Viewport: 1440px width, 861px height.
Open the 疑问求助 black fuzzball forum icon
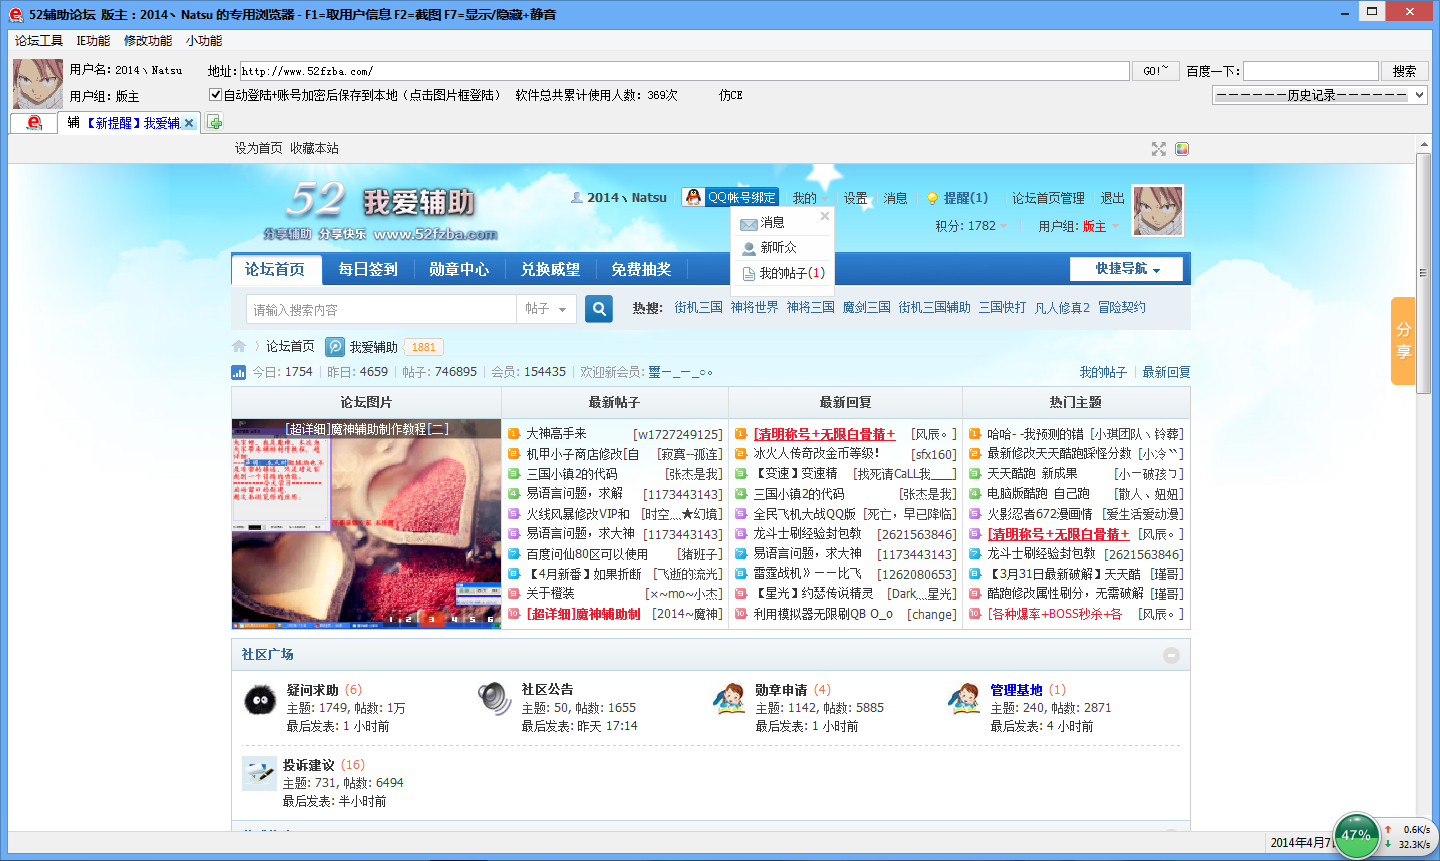pyautogui.click(x=260, y=700)
